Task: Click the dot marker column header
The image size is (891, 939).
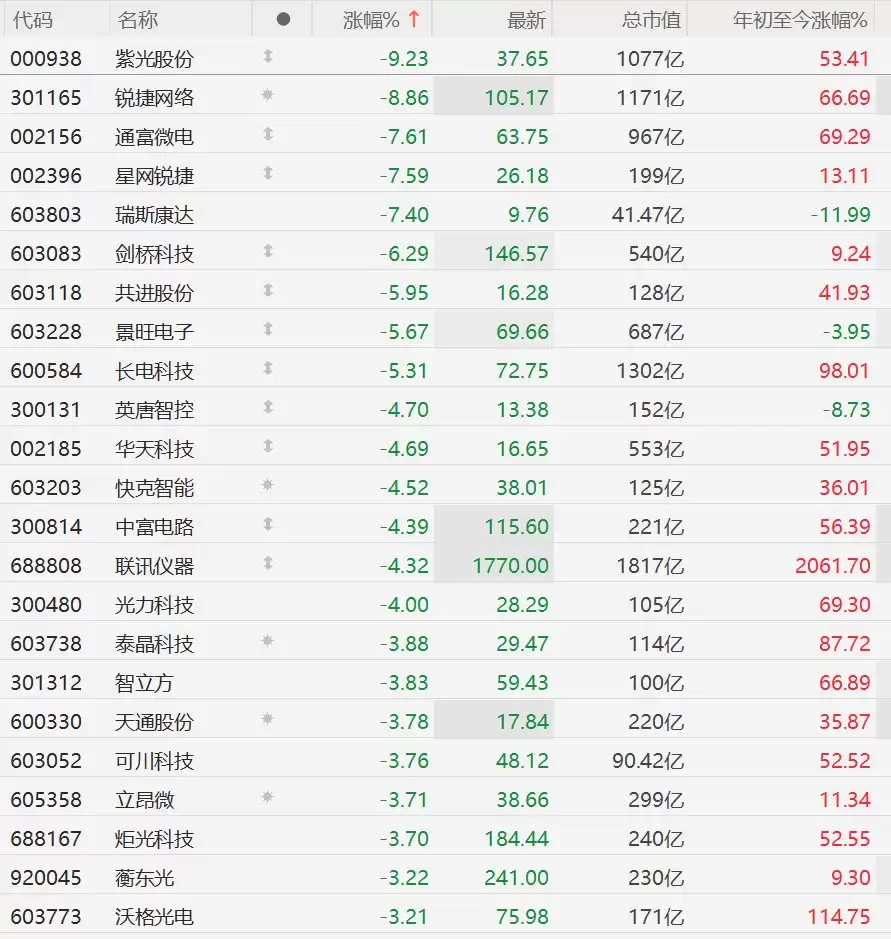Action: point(283,20)
